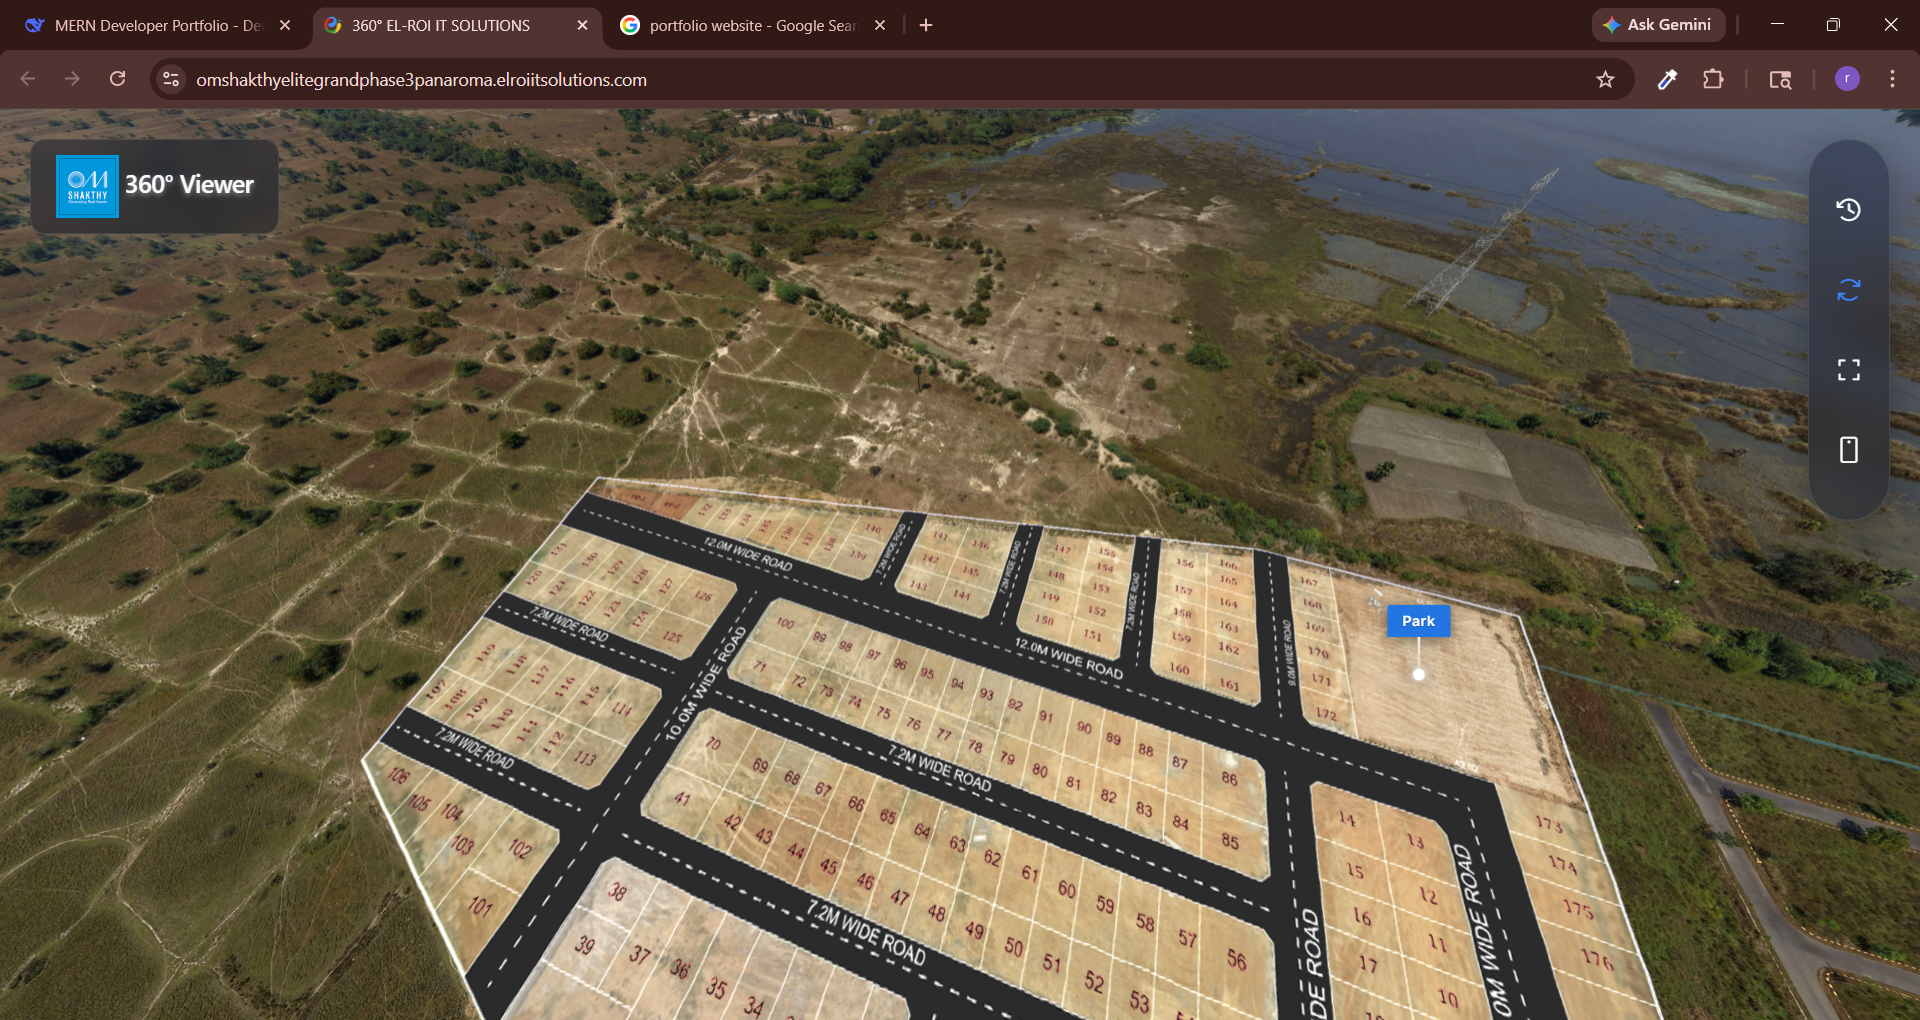1920x1020 pixels.
Task: Open the Chrome profile avatar
Action: pos(1847,79)
